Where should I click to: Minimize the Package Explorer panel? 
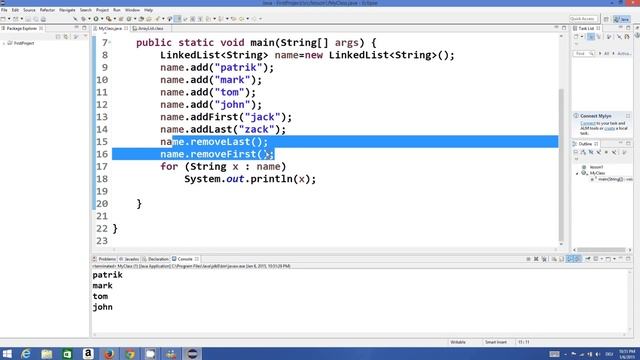click(x=76, y=28)
